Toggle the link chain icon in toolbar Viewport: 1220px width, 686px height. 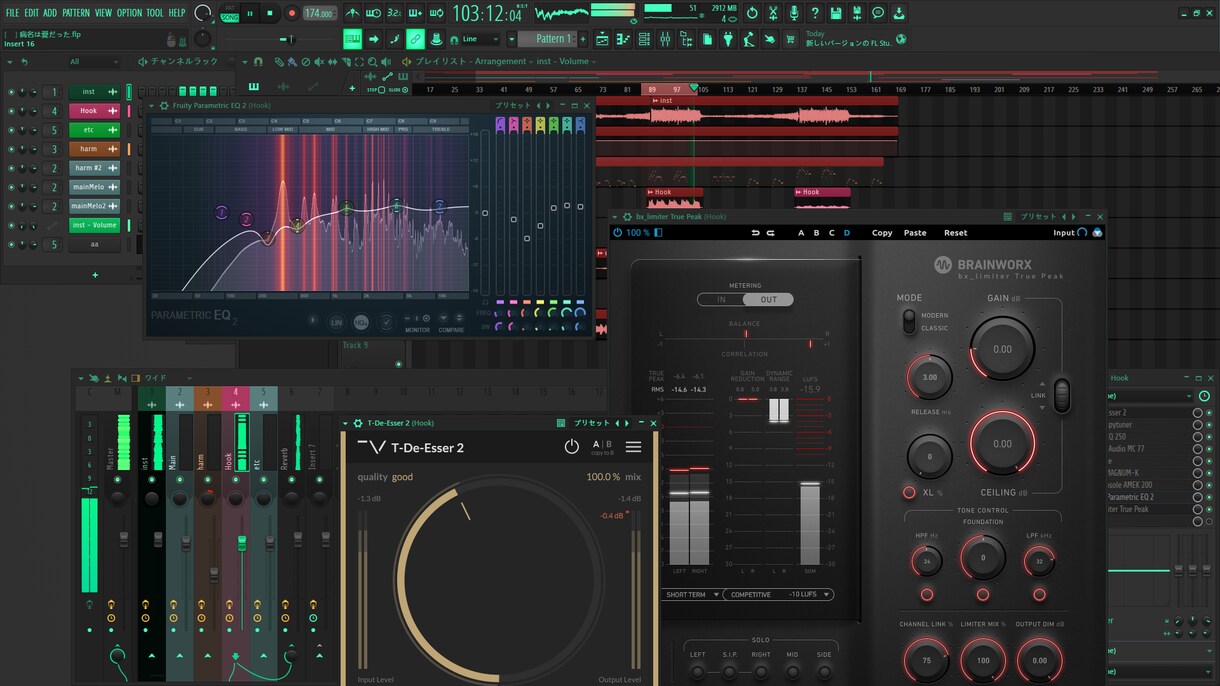point(415,39)
